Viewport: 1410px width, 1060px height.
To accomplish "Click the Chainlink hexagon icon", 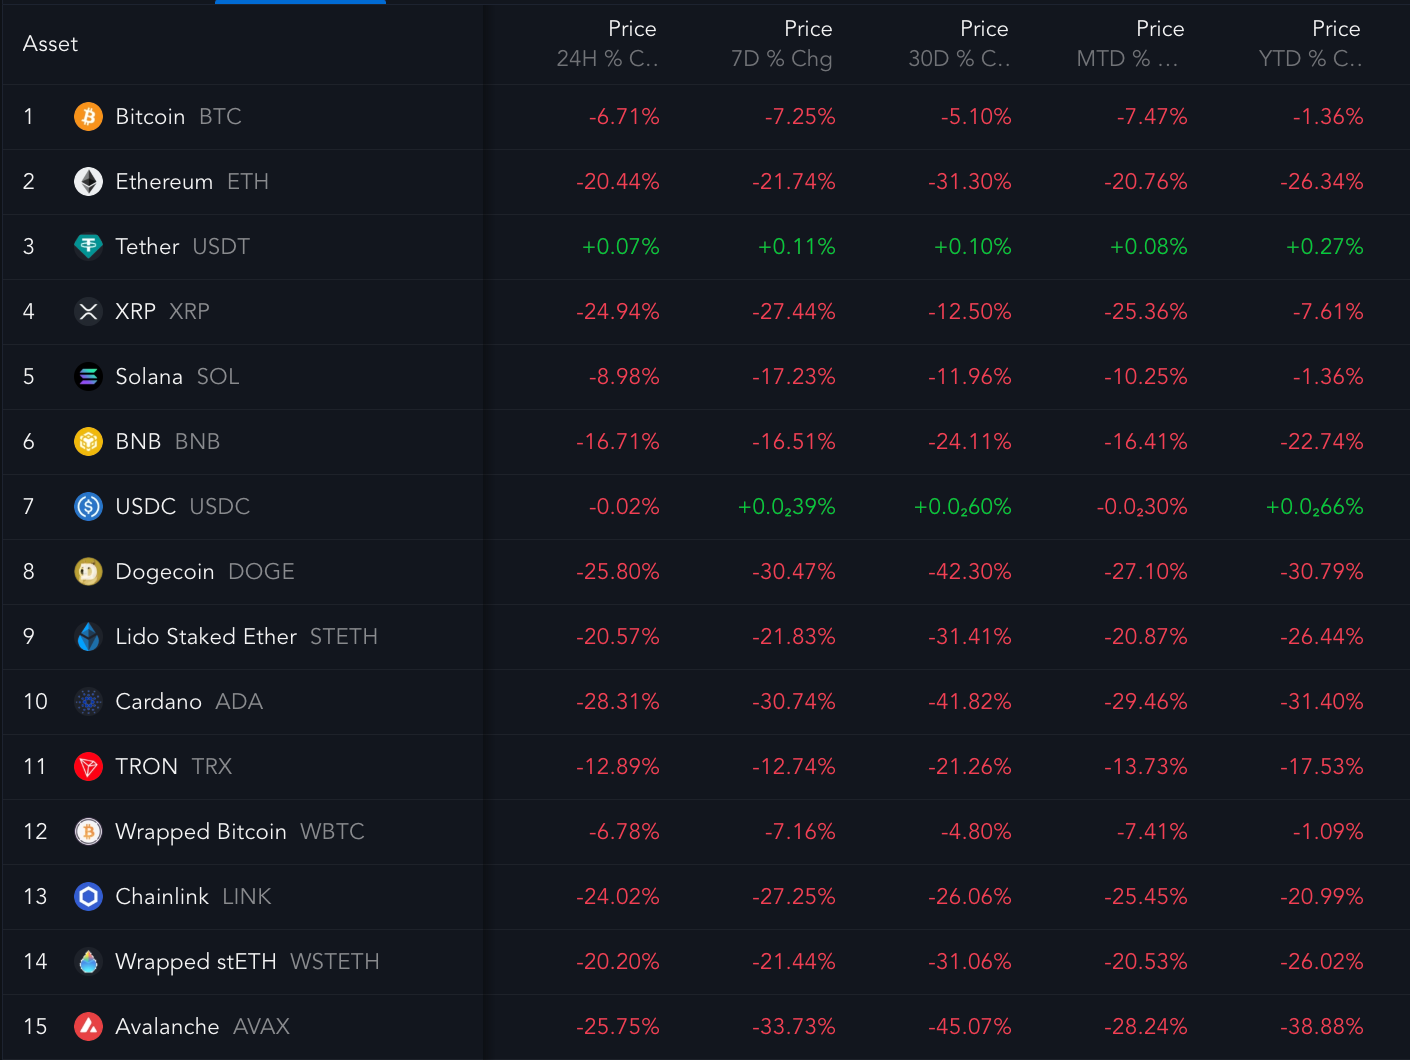I will coord(88,897).
